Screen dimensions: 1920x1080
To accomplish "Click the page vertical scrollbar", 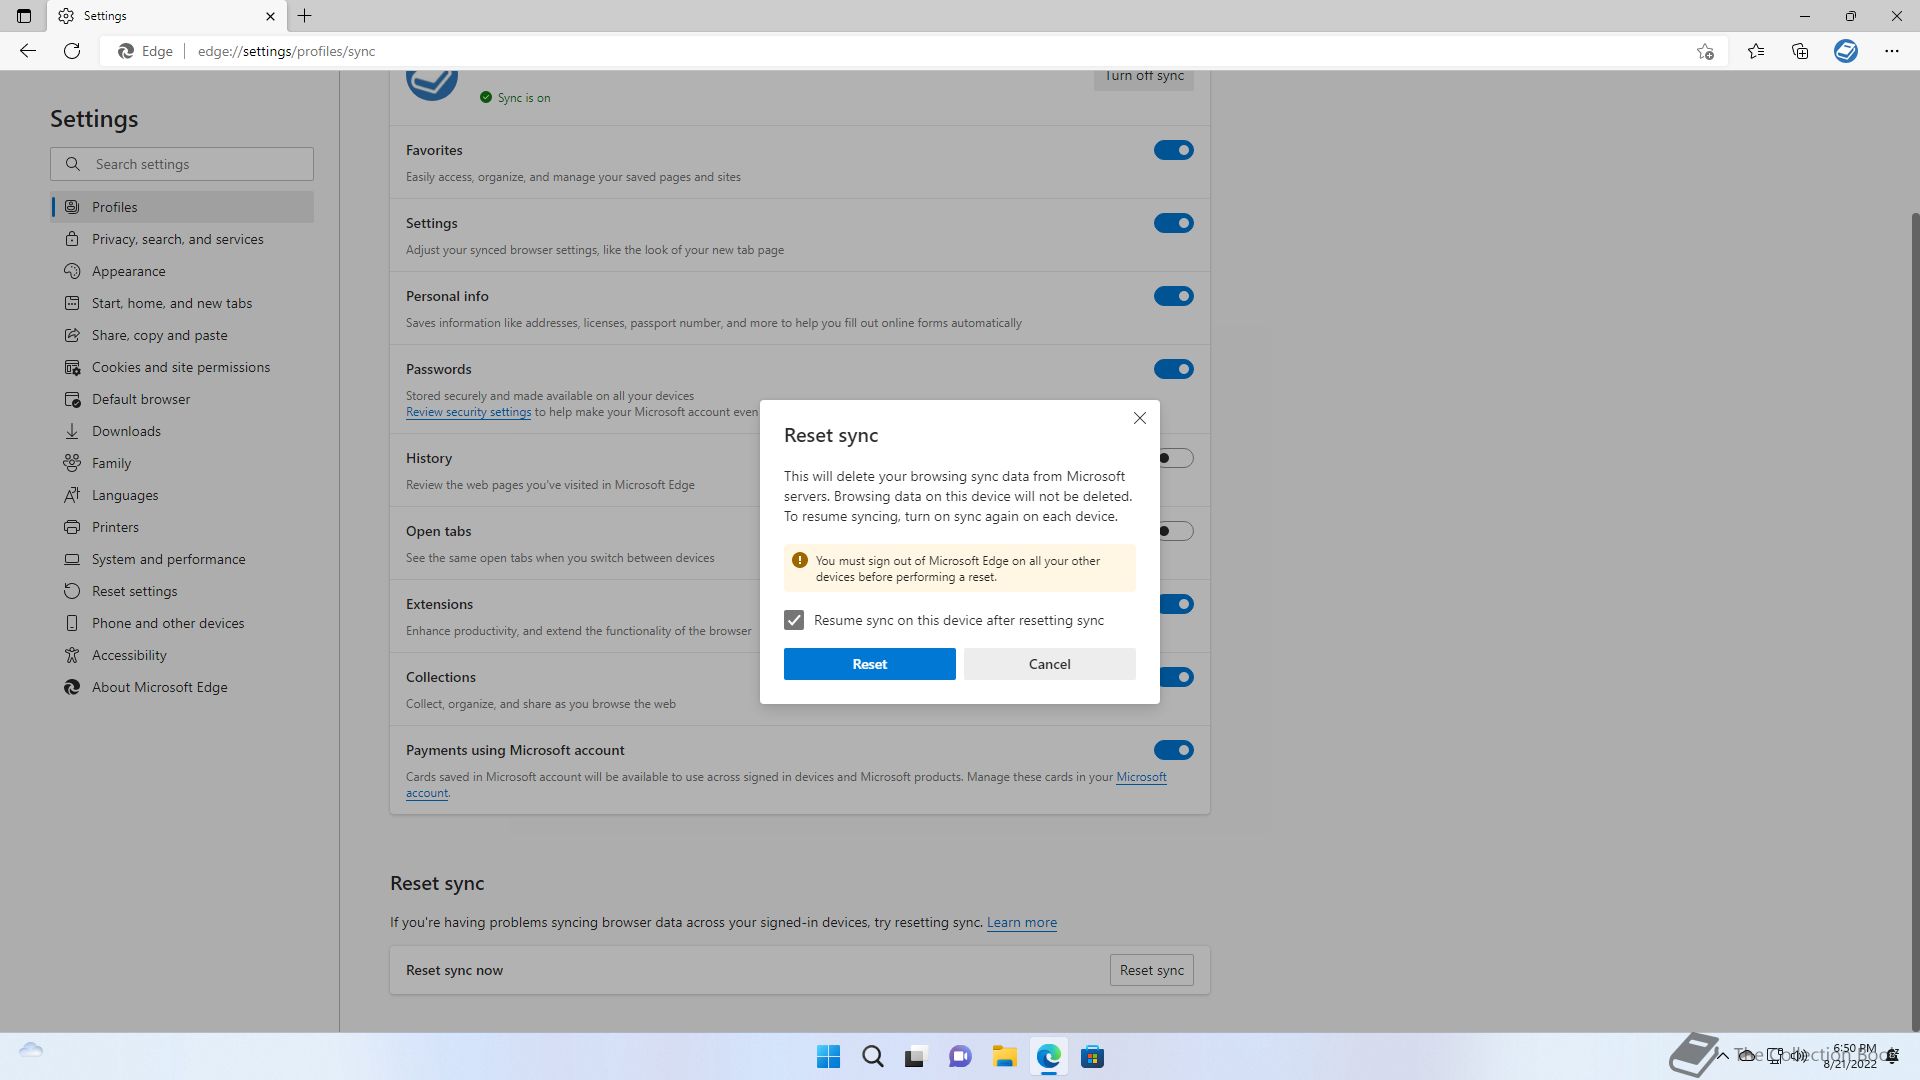I will tap(1914, 620).
